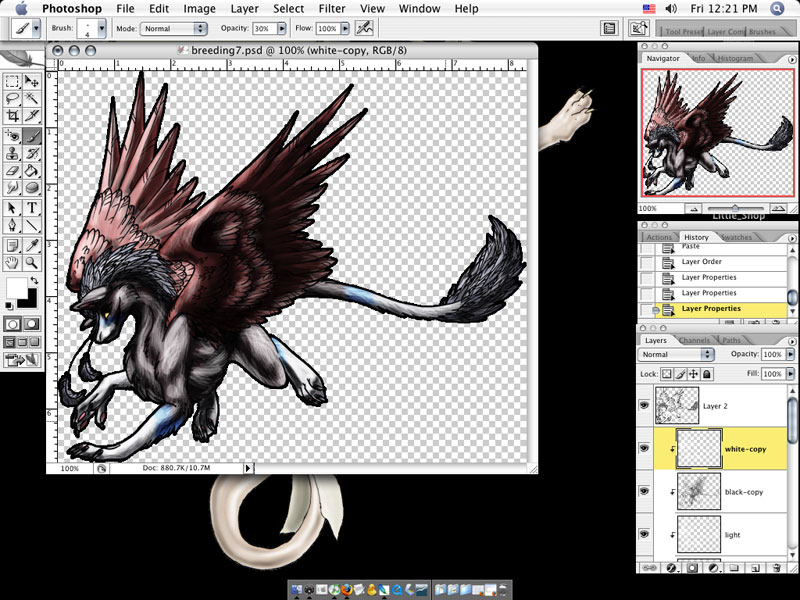Image resolution: width=800 pixels, height=600 pixels.
Task: Select the Dodge tool
Action: coord(32,188)
